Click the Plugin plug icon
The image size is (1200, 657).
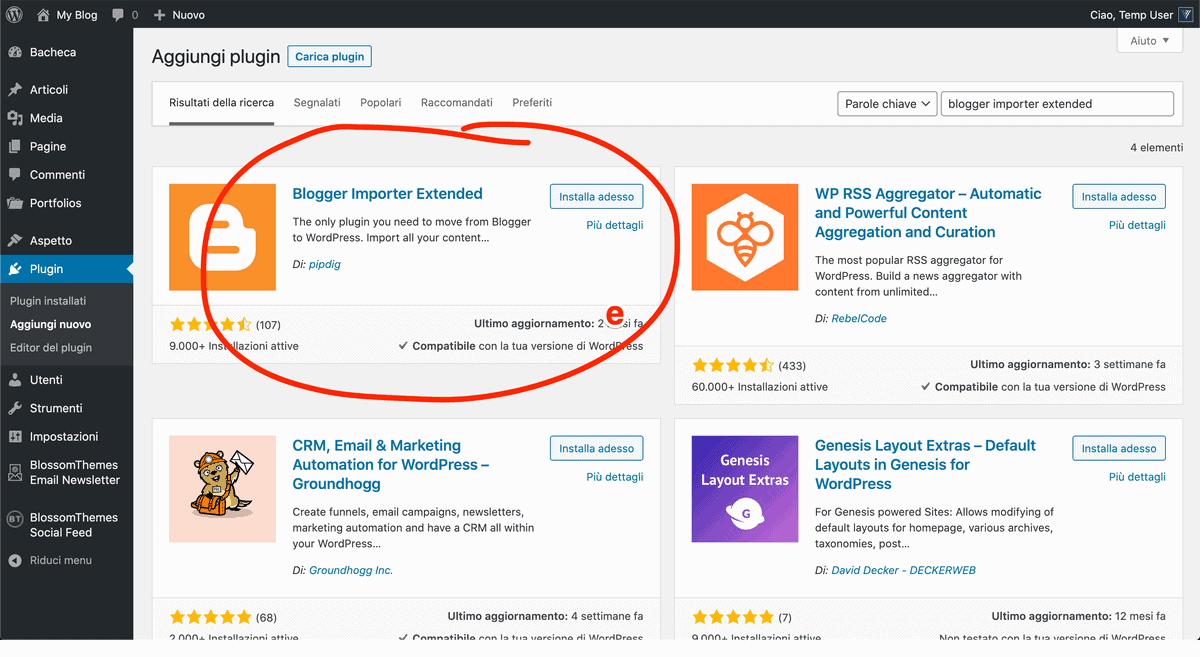(15, 269)
